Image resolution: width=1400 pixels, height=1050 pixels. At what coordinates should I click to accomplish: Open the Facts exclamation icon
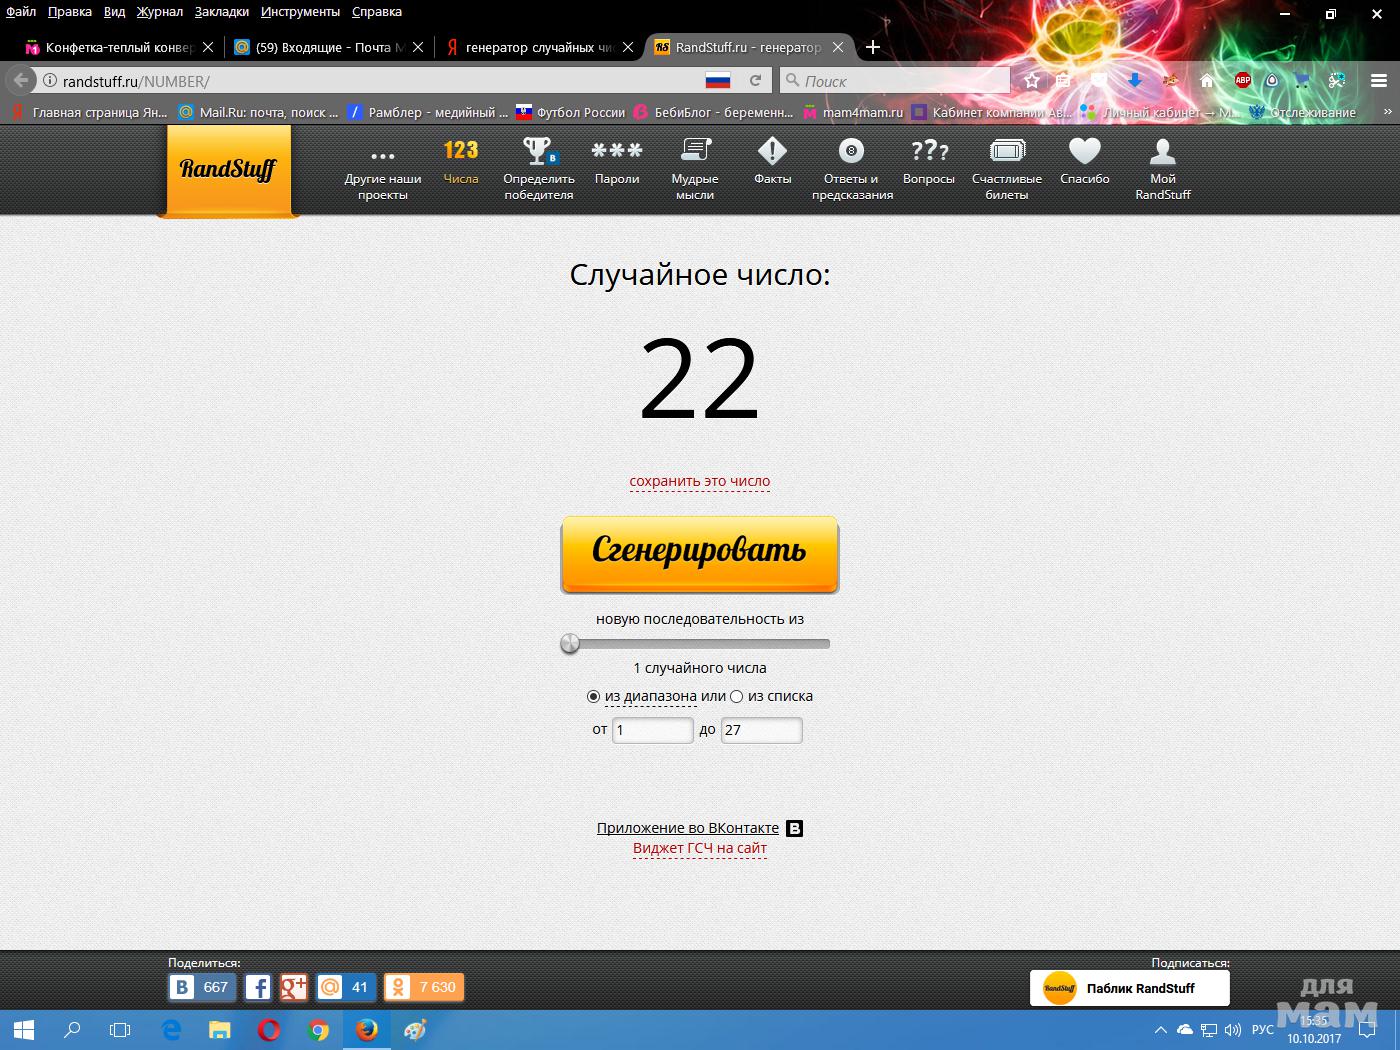click(x=772, y=152)
